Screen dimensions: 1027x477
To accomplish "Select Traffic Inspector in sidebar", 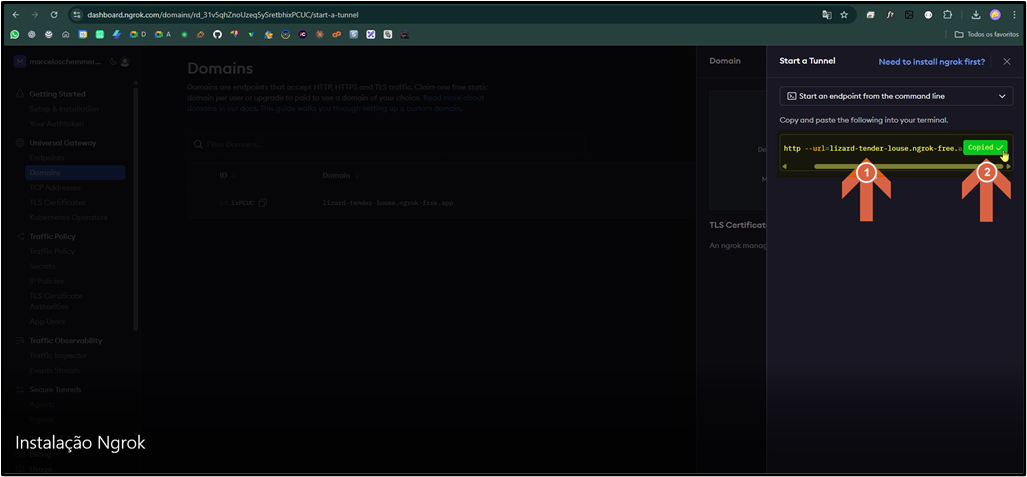I will point(58,355).
